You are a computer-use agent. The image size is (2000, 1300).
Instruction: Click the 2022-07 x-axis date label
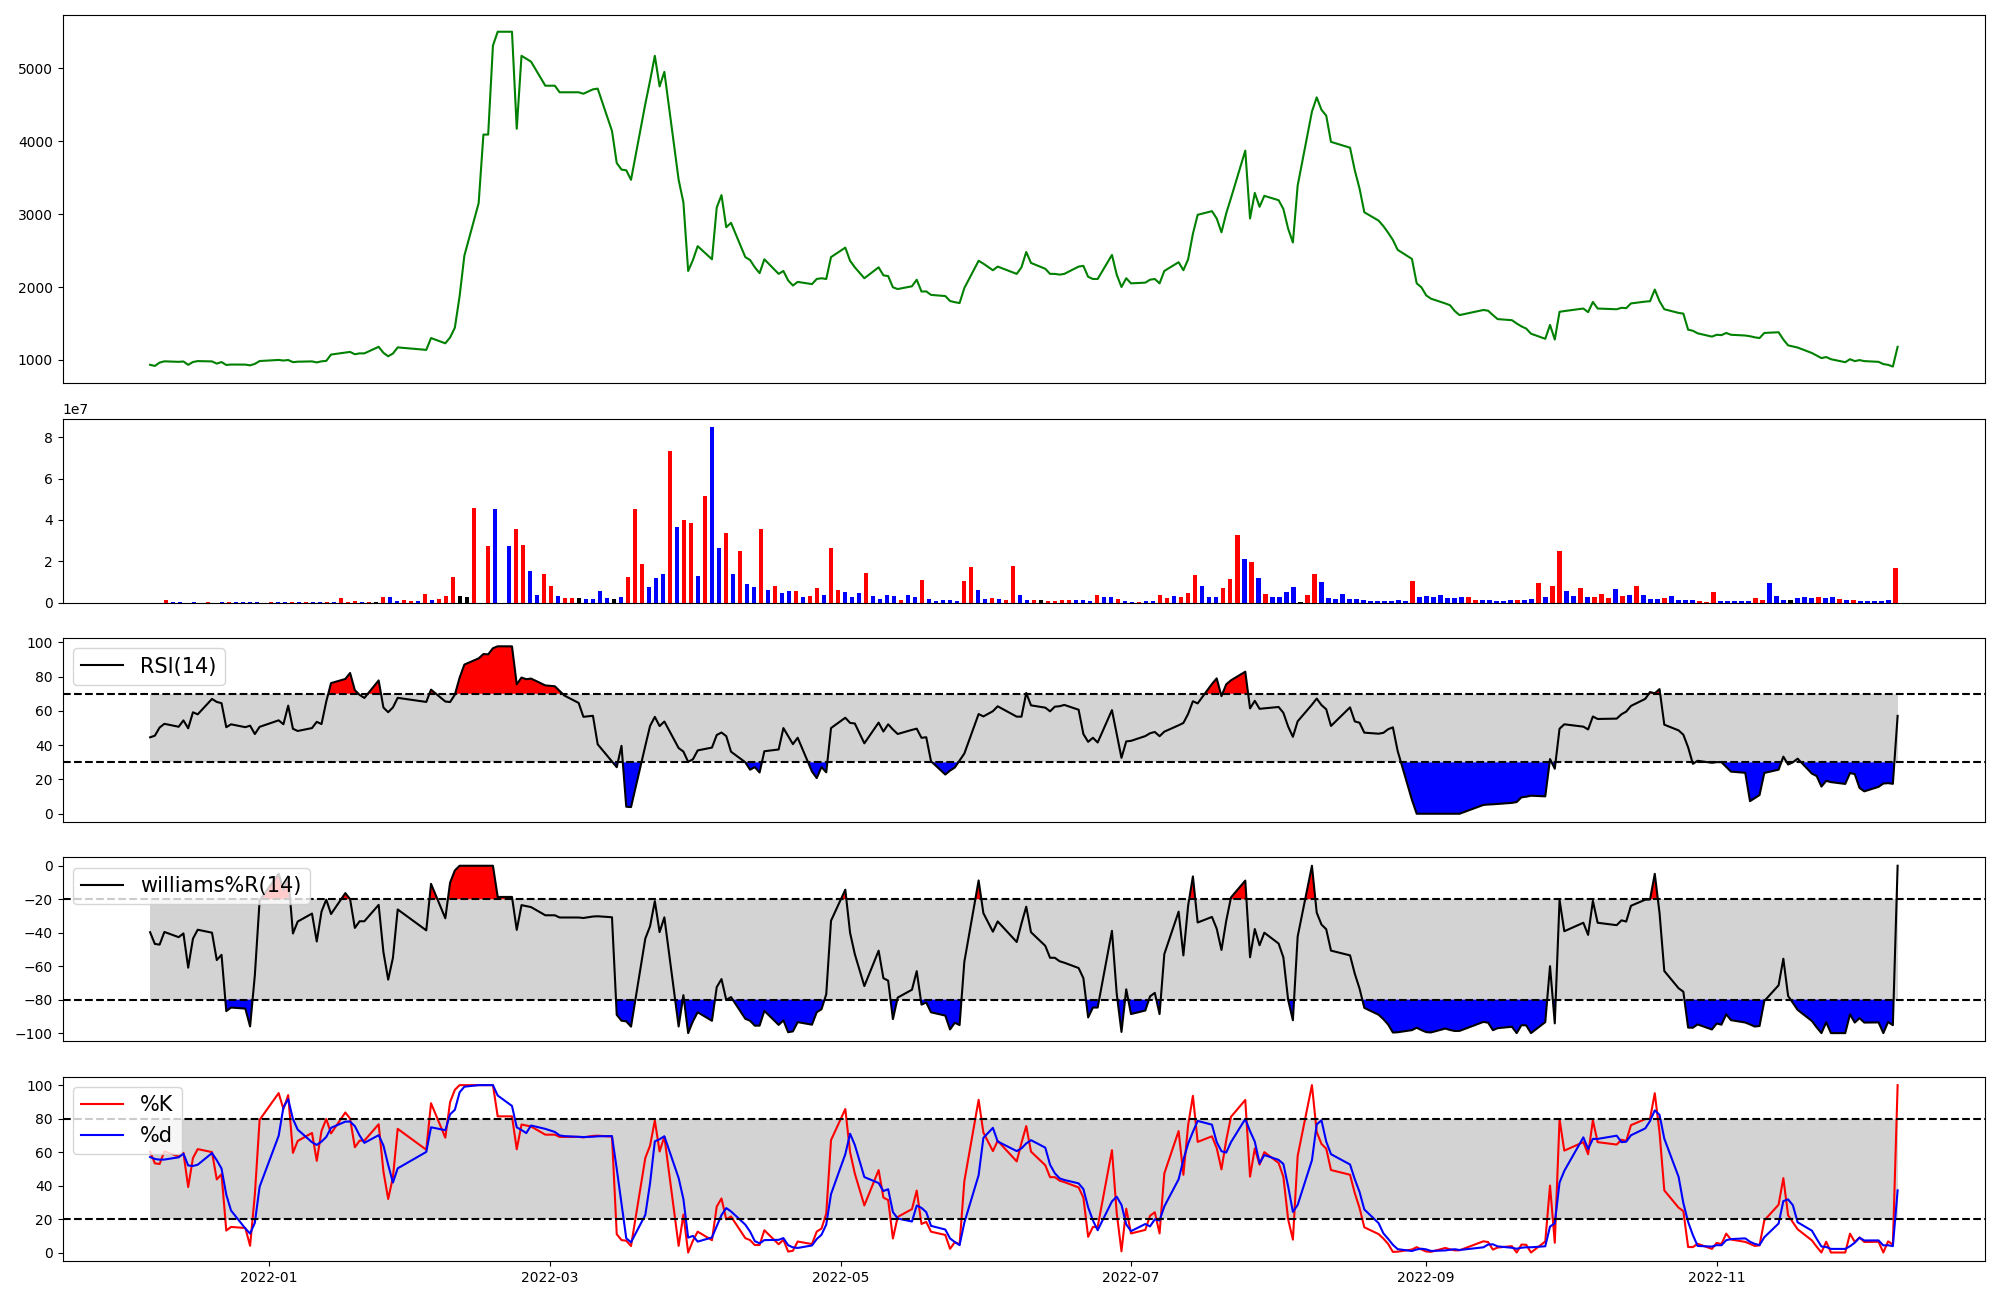click(x=1130, y=1277)
